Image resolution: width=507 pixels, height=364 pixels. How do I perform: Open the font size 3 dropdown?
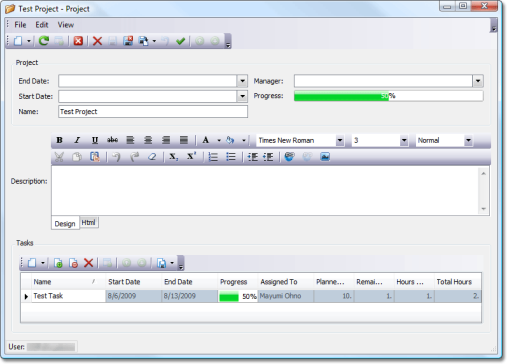coord(404,140)
